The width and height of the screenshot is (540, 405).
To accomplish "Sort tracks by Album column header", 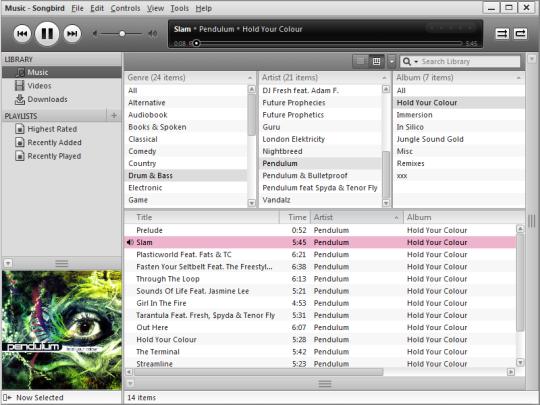I will coord(464,218).
